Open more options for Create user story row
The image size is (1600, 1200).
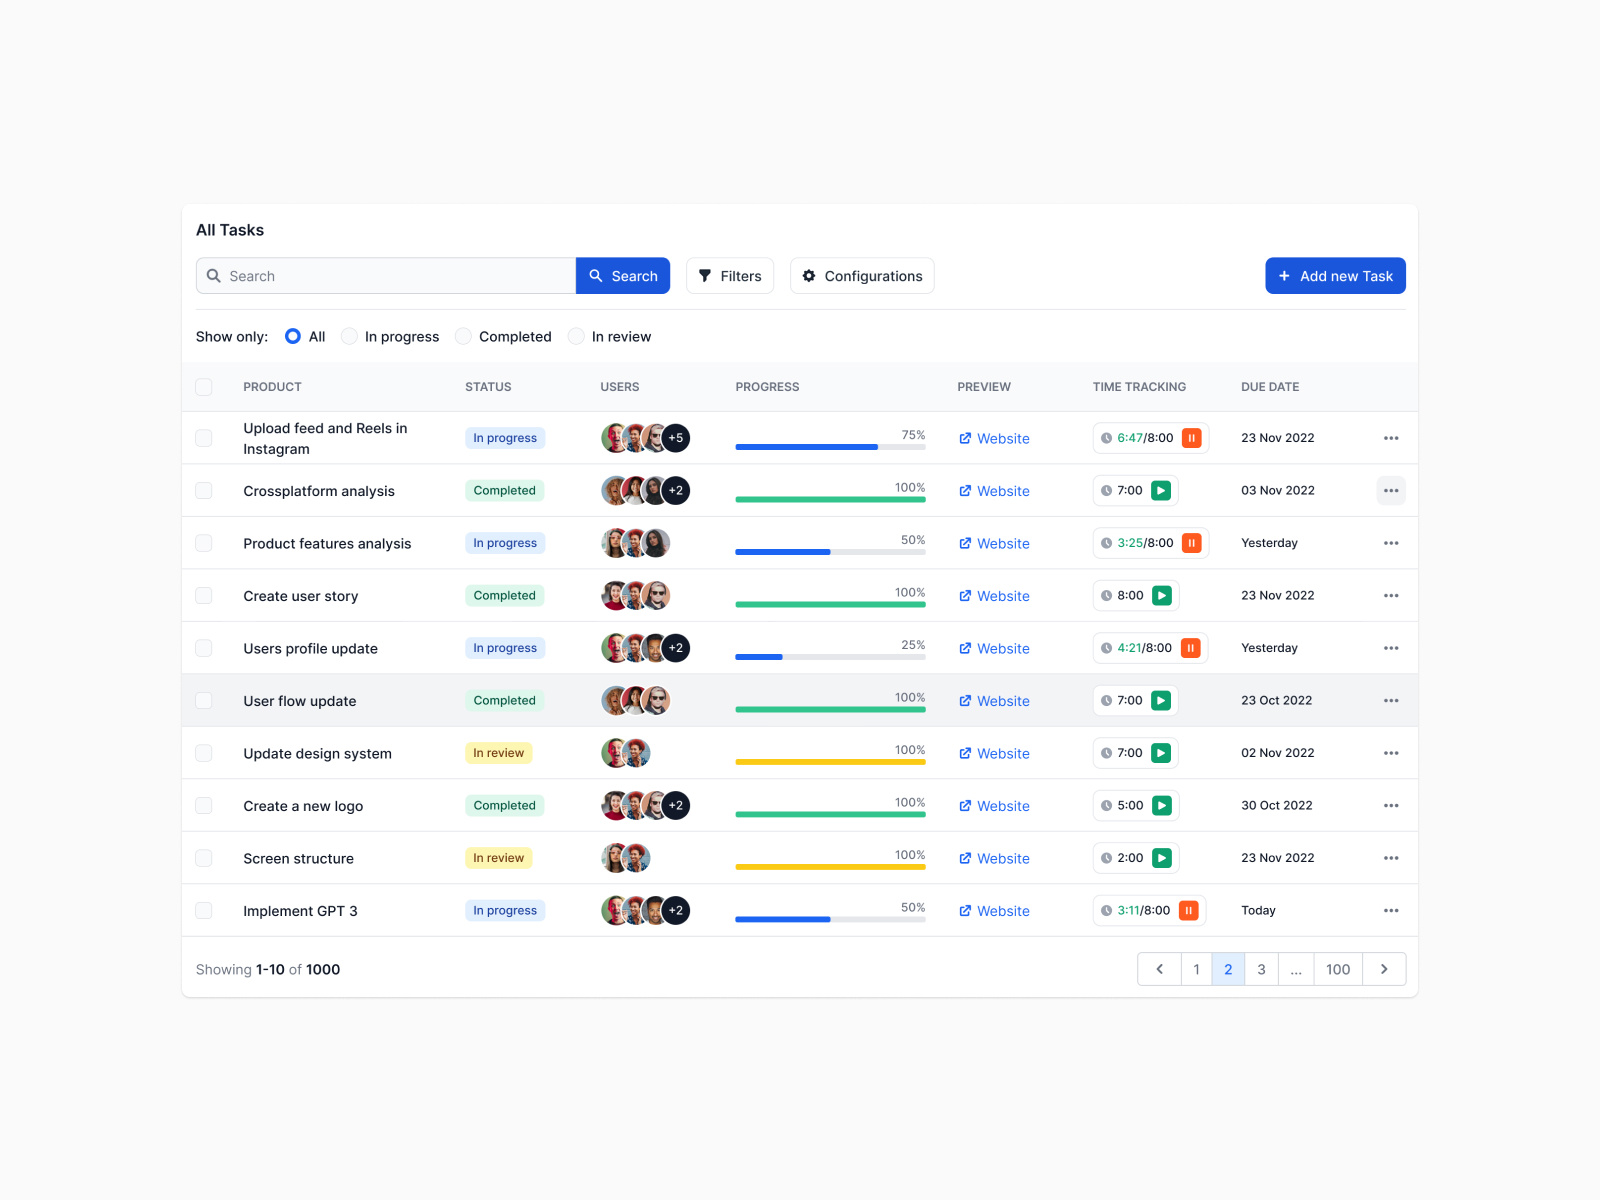click(1391, 596)
